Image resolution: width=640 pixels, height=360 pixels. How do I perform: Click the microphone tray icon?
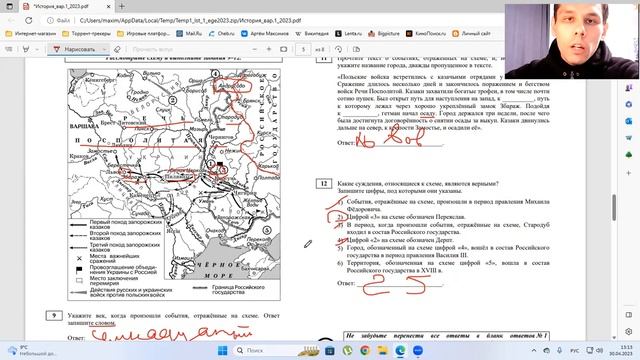pos(560,351)
